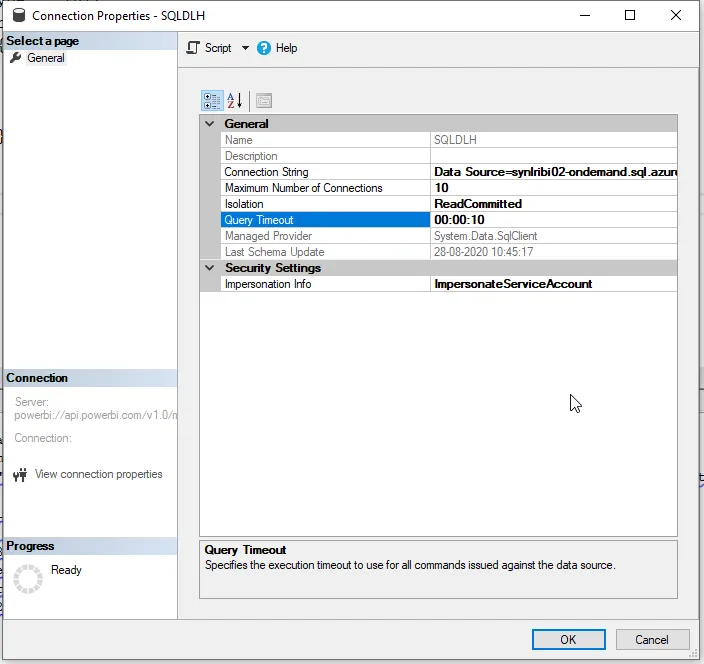Click the view connection properties icon
Screen dimensions: 704x664
point(19,475)
